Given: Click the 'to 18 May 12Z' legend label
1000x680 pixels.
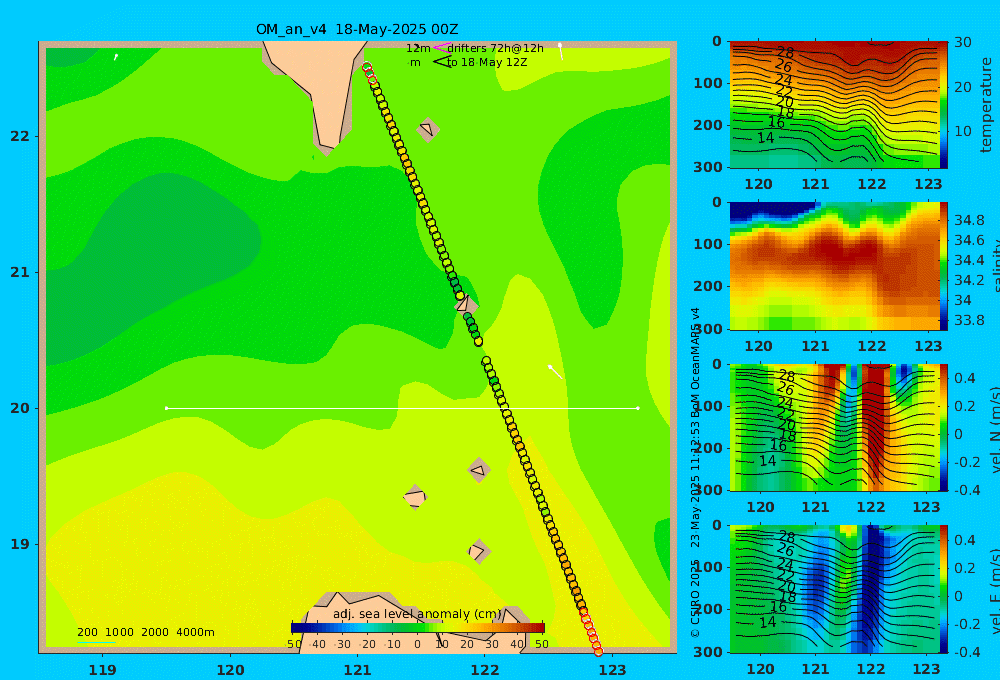Looking at the screenshot, I should pos(487,63).
